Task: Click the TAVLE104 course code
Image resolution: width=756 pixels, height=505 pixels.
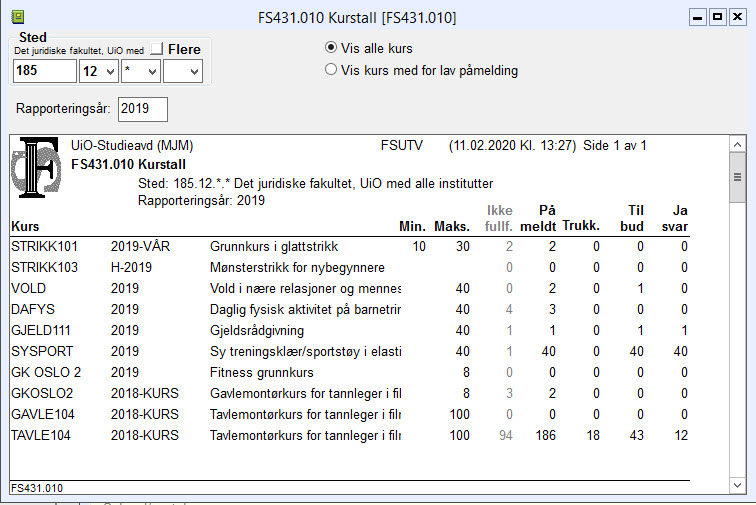Action: tap(41, 436)
